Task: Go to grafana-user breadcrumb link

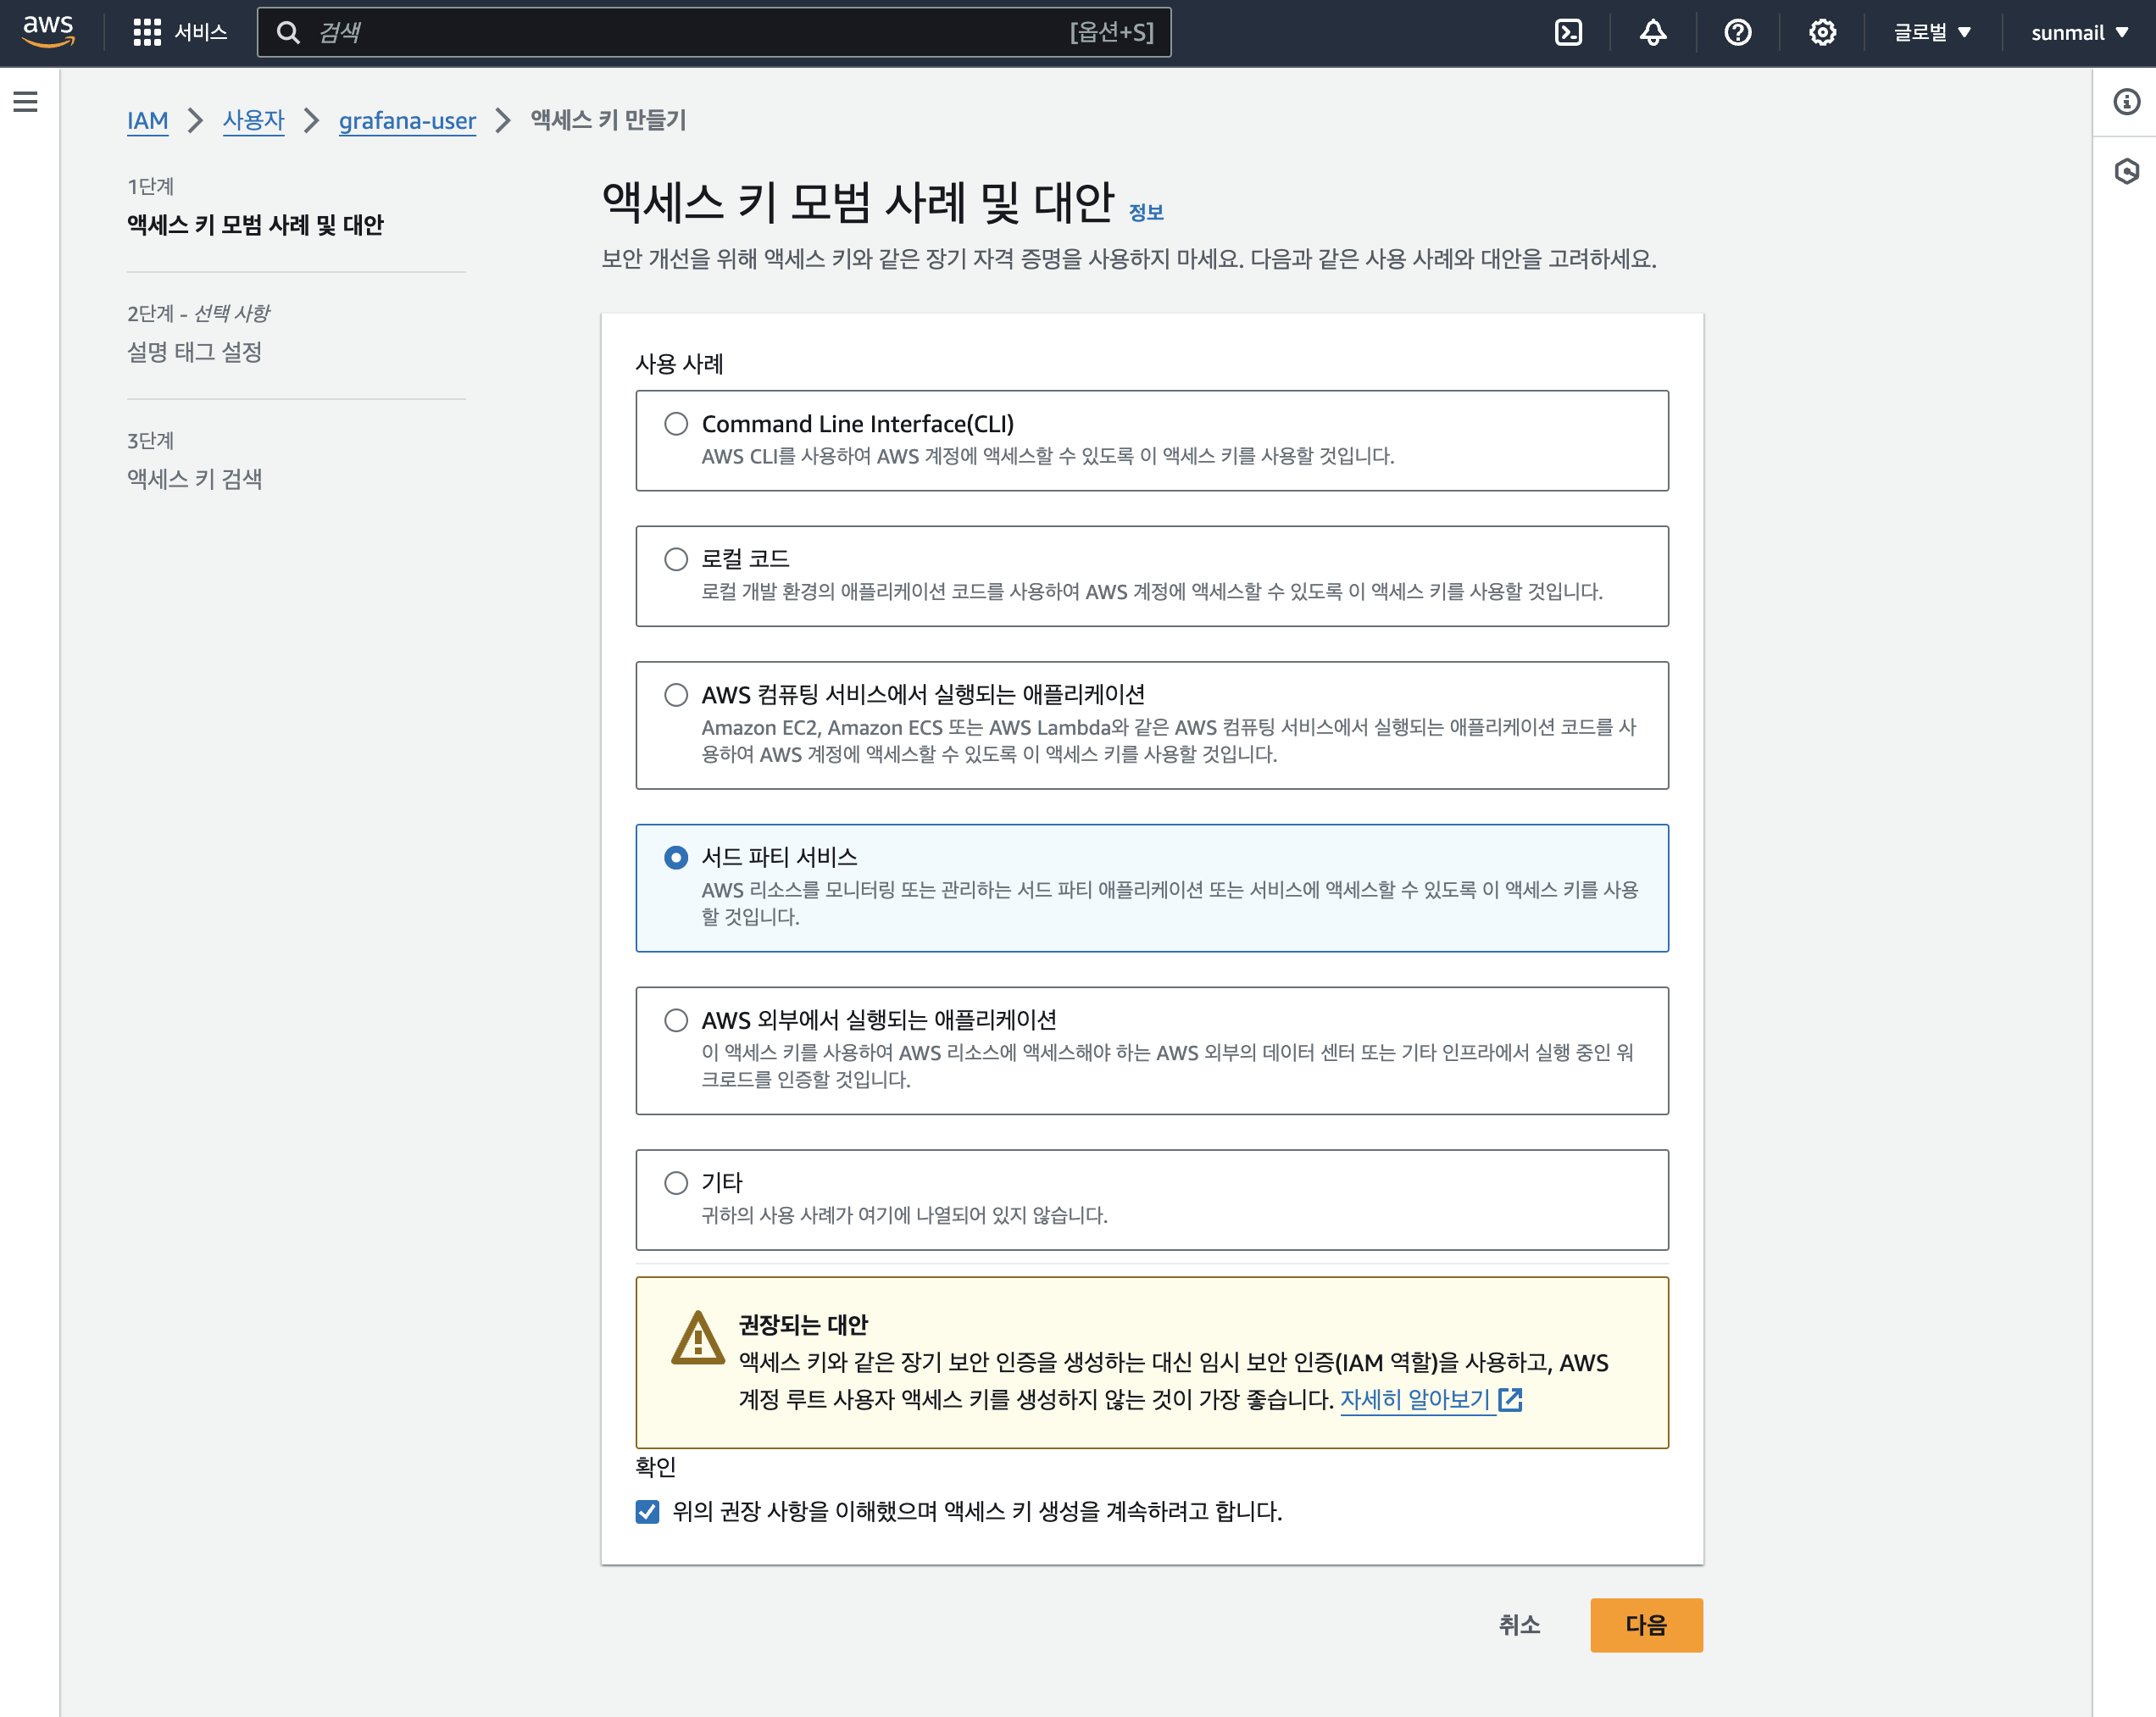Action: [407, 120]
